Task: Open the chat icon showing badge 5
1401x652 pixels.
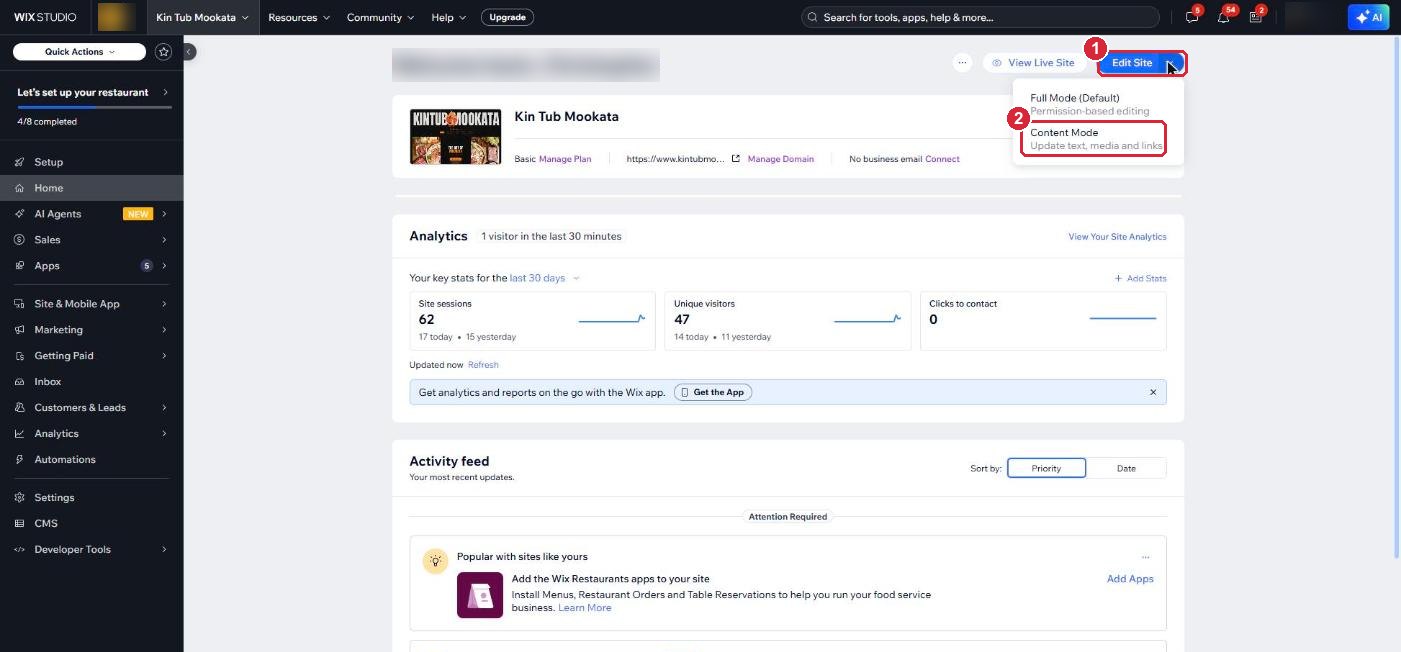Action: [x=1192, y=17]
